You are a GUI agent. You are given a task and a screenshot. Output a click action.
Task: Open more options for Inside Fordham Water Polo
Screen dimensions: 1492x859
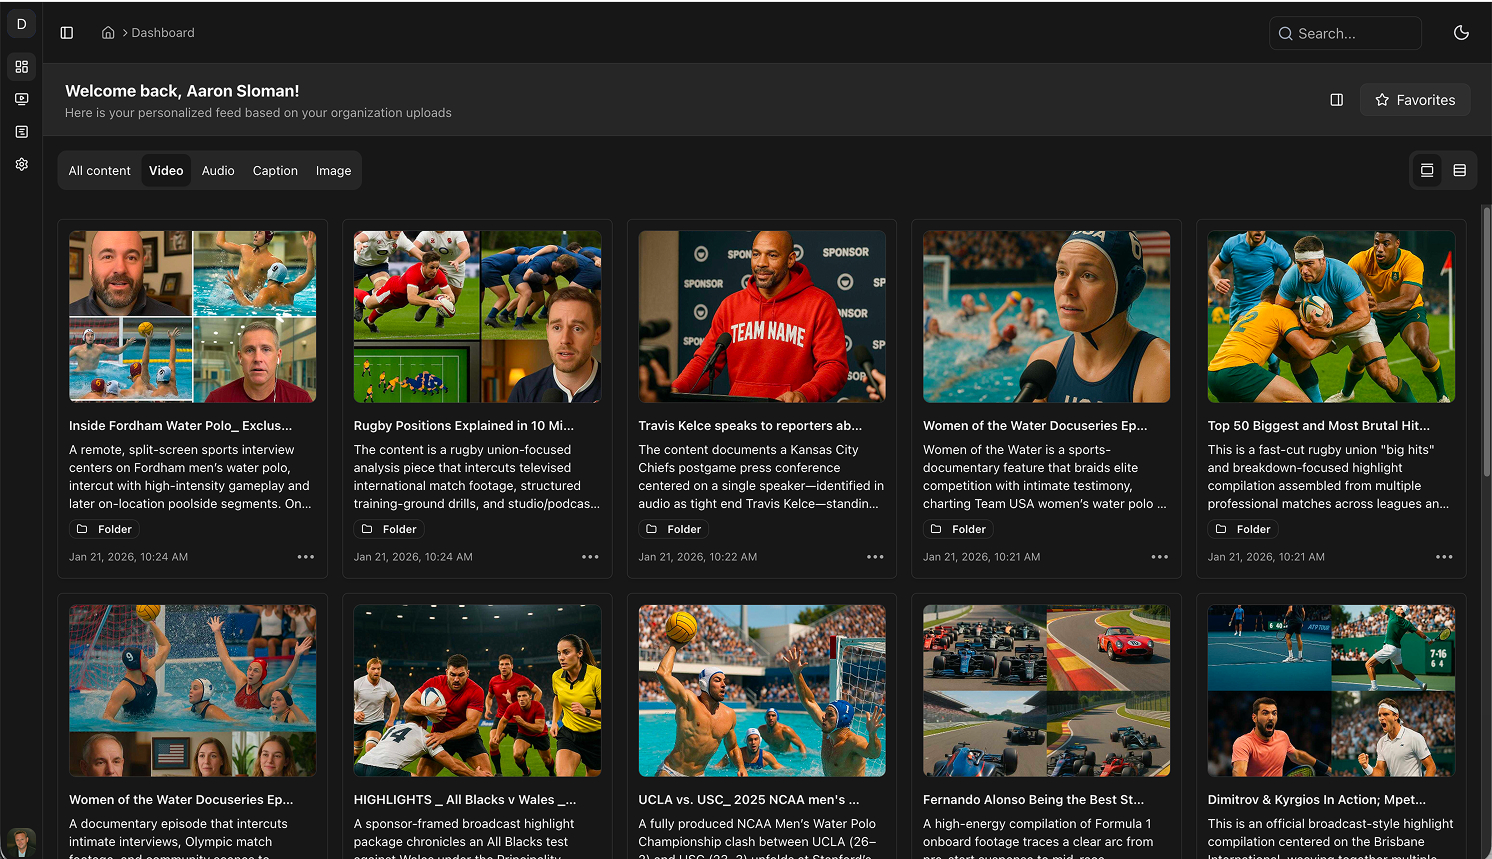coord(306,557)
